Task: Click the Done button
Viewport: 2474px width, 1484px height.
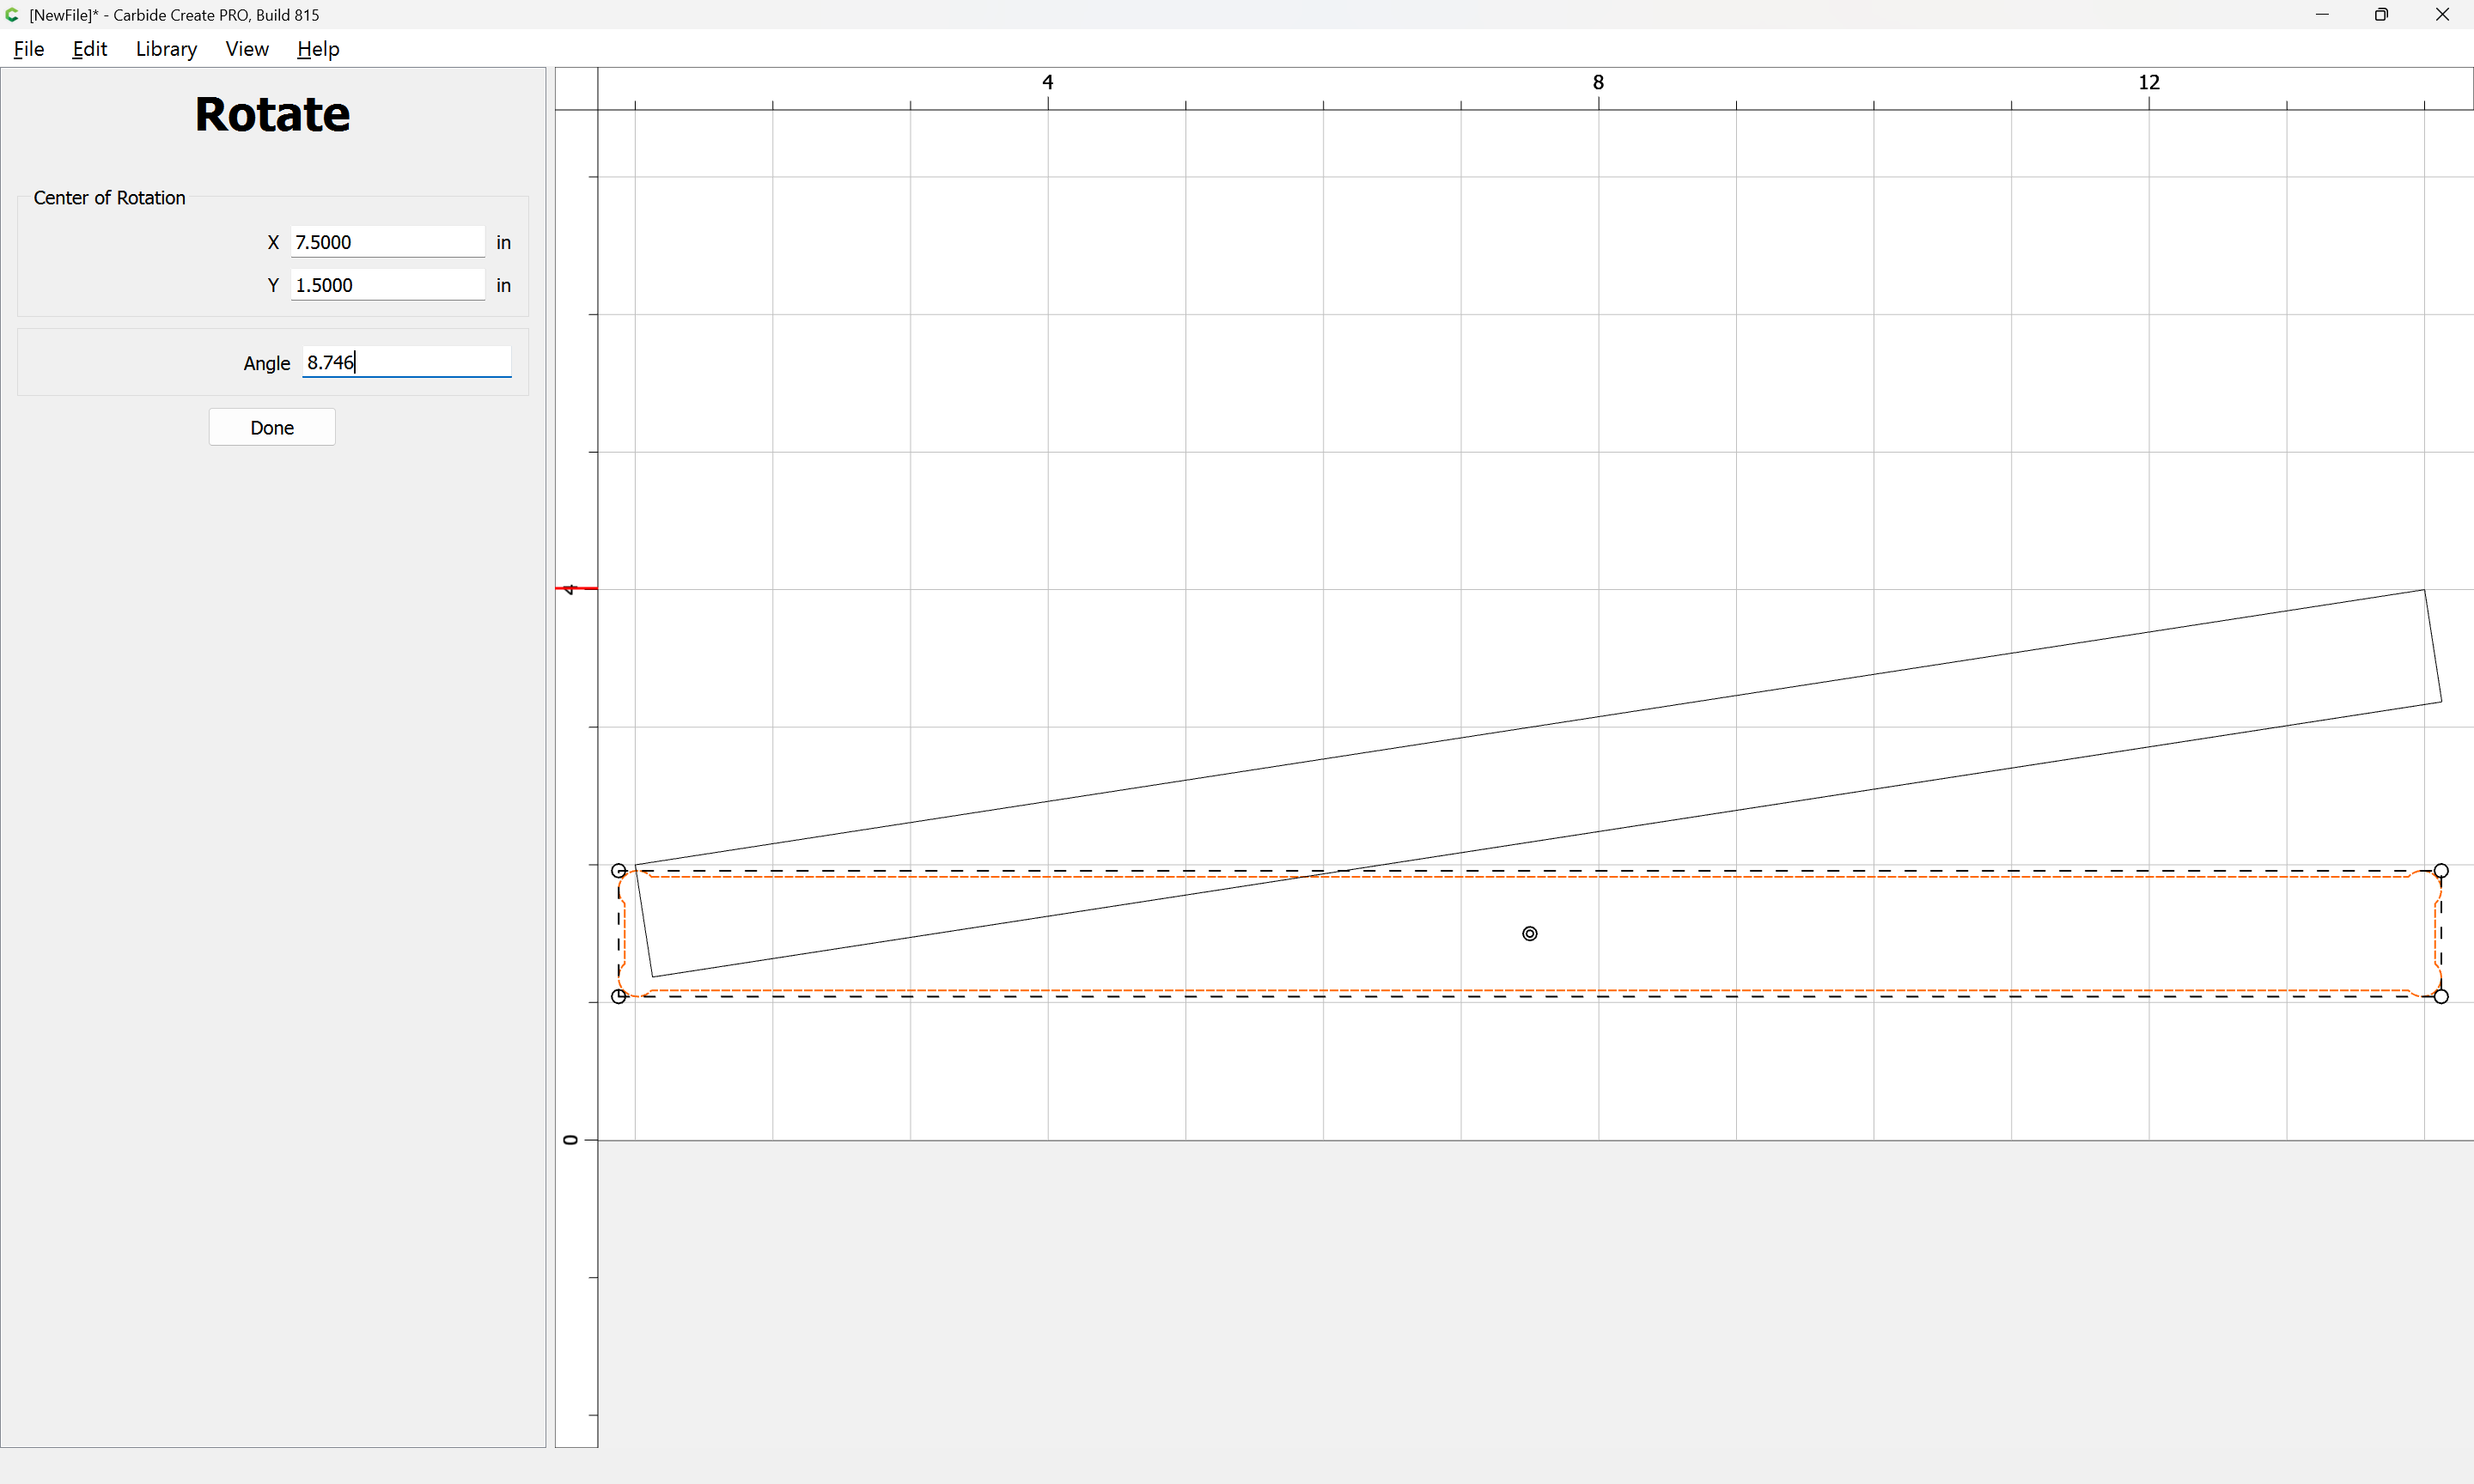Action: pyautogui.click(x=272, y=427)
